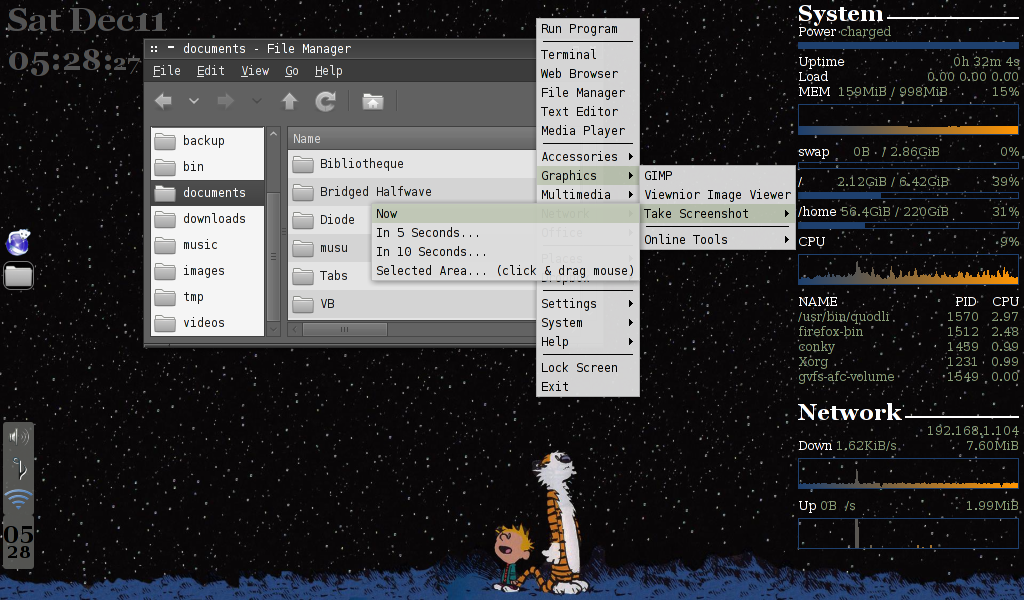
Task: Expand the Settings submenu
Action: click(x=587, y=304)
